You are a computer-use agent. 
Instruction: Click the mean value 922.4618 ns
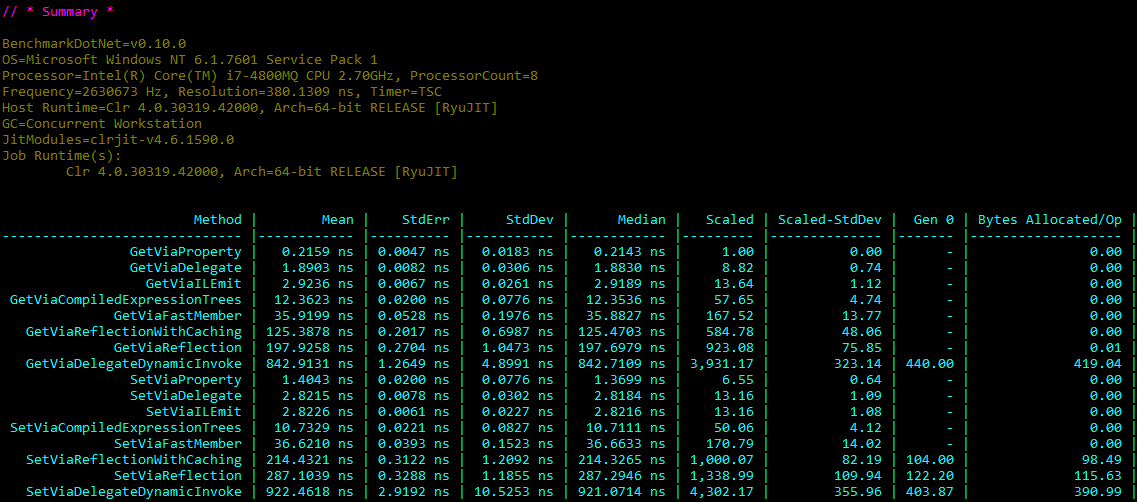point(310,490)
